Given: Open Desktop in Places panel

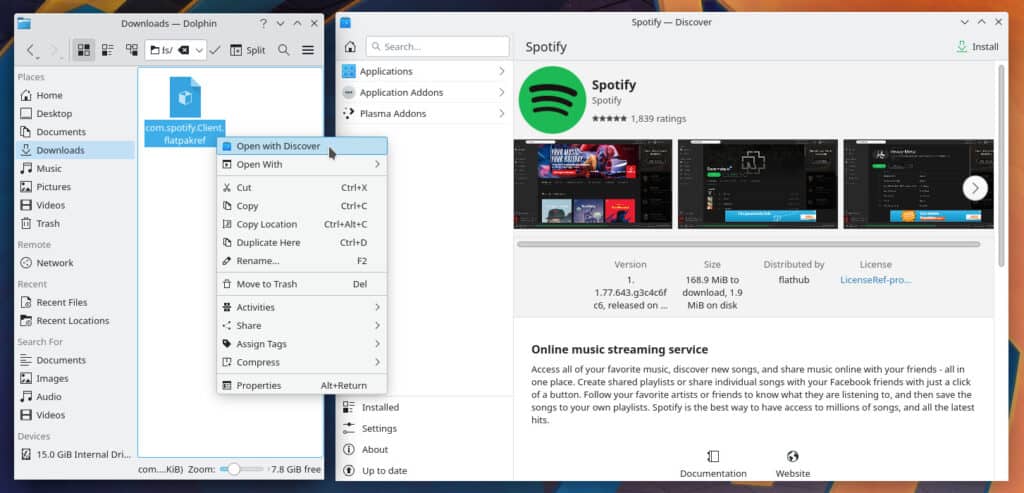Looking at the screenshot, I should point(75,114).
